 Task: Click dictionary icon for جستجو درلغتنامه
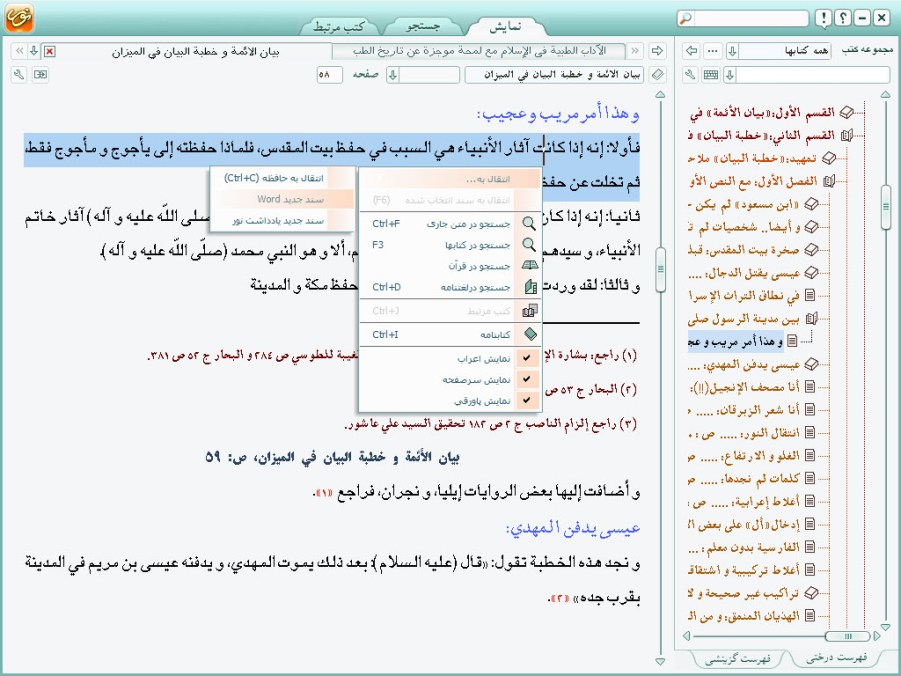530,286
